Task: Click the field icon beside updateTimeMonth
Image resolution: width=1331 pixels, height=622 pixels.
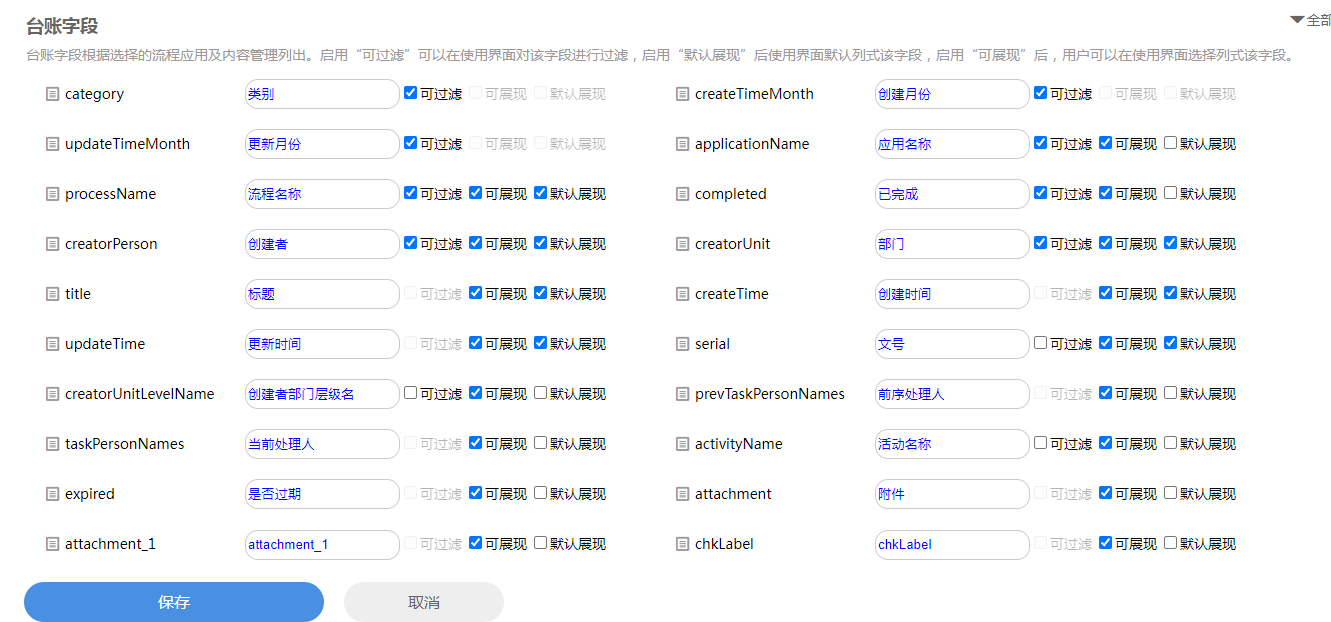Action: click(x=53, y=144)
